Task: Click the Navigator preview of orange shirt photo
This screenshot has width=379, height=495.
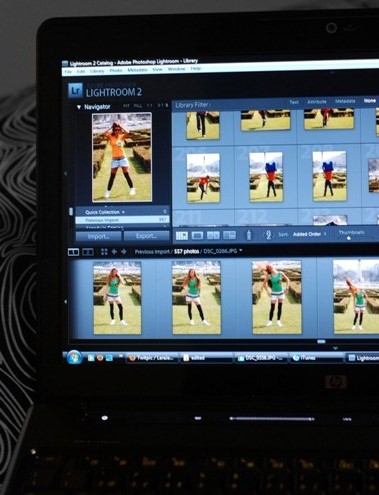Action: (122, 157)
